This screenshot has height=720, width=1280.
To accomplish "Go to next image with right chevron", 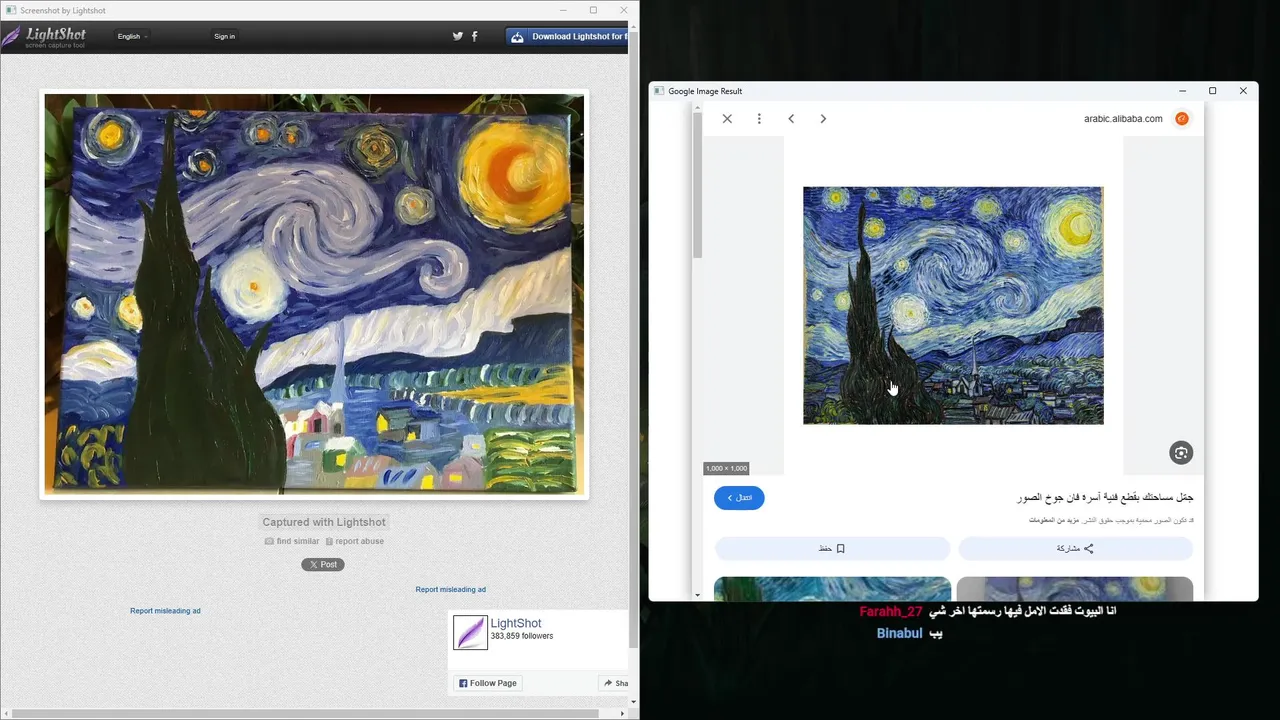I will pyautogui.click(x=823, y=119).
